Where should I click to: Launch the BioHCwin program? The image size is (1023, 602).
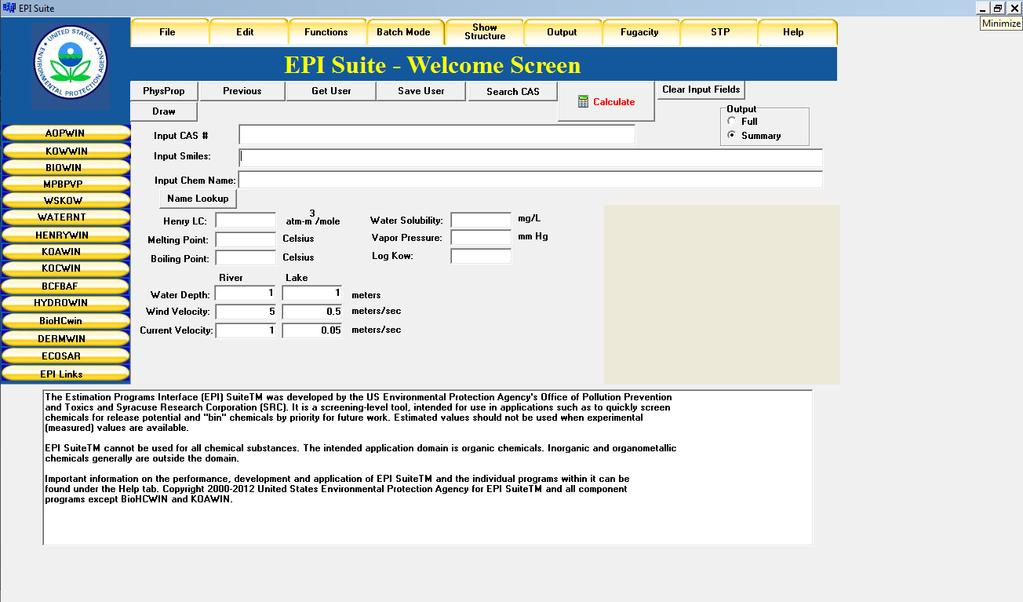[x=65, y=321]
